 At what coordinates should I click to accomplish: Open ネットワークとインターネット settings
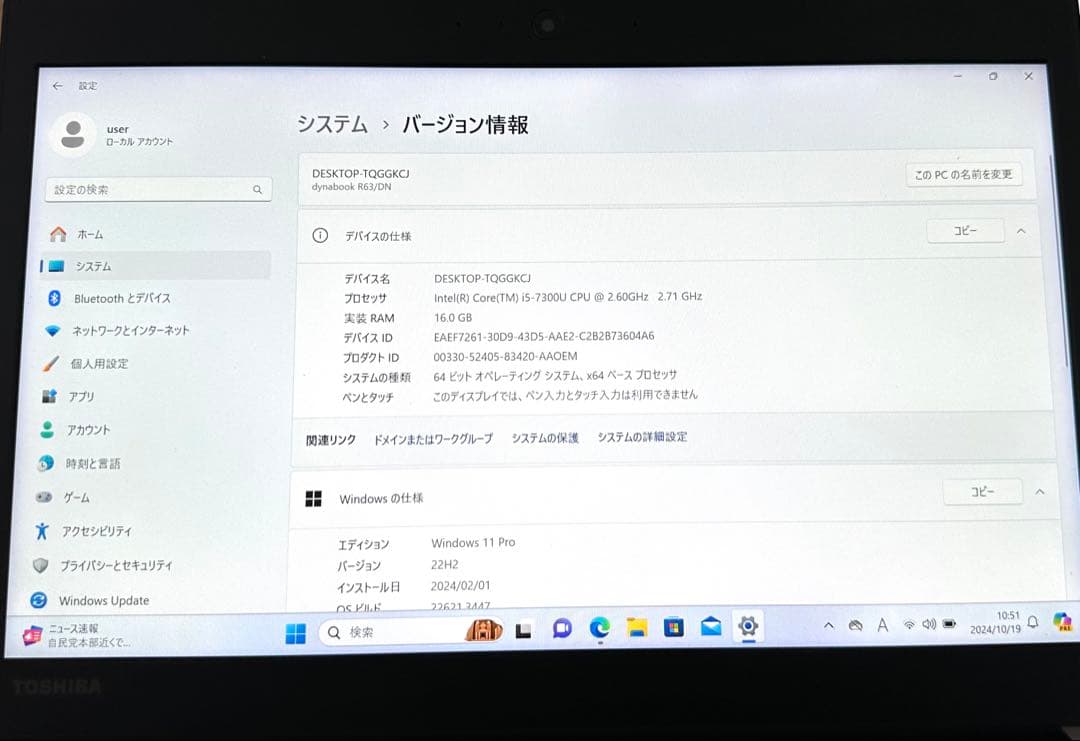[x=130, y=331]
